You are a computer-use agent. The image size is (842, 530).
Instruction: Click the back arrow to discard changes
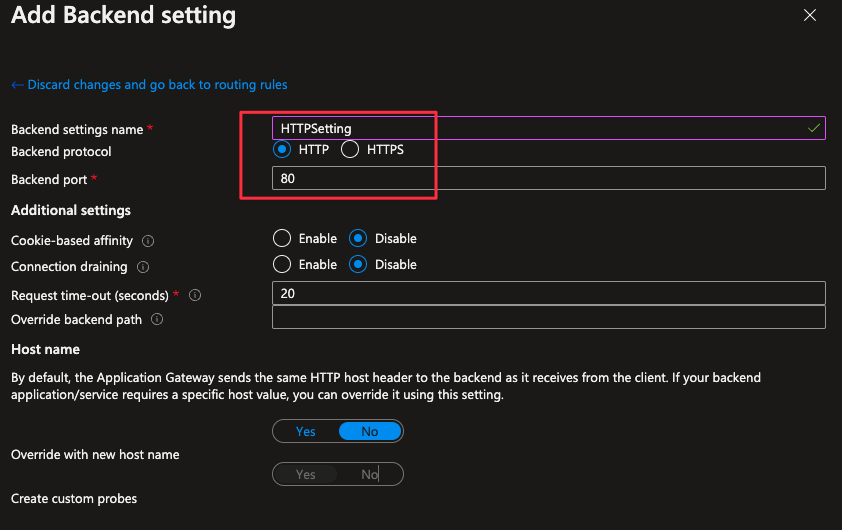click(17, 85)
